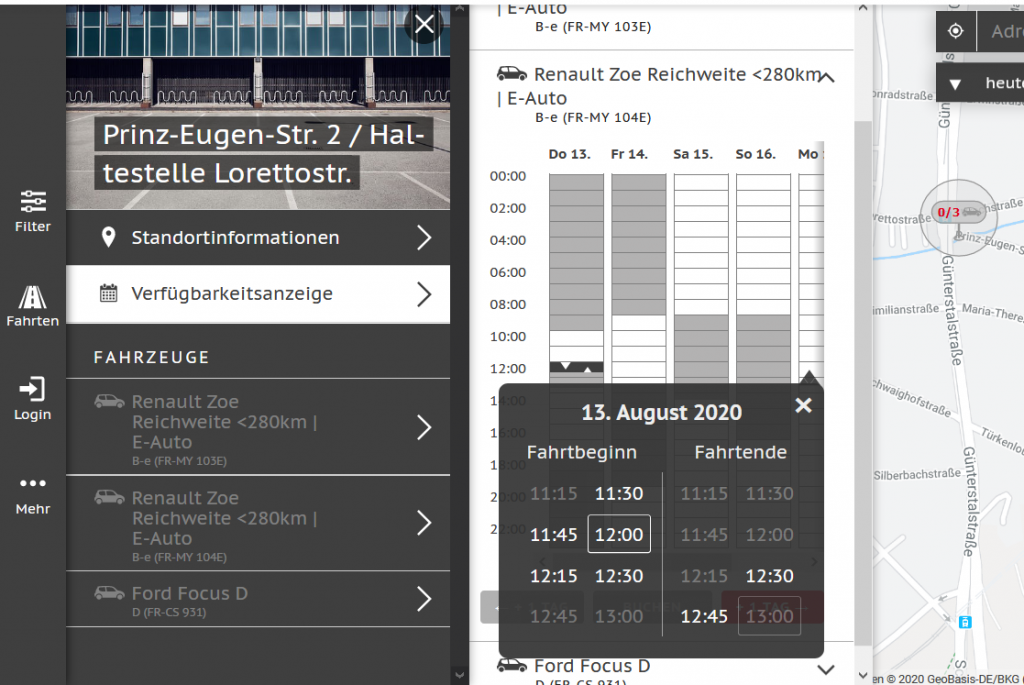Expand Renault Zoe FR-MY 104E vehicle row

point(424,523)
